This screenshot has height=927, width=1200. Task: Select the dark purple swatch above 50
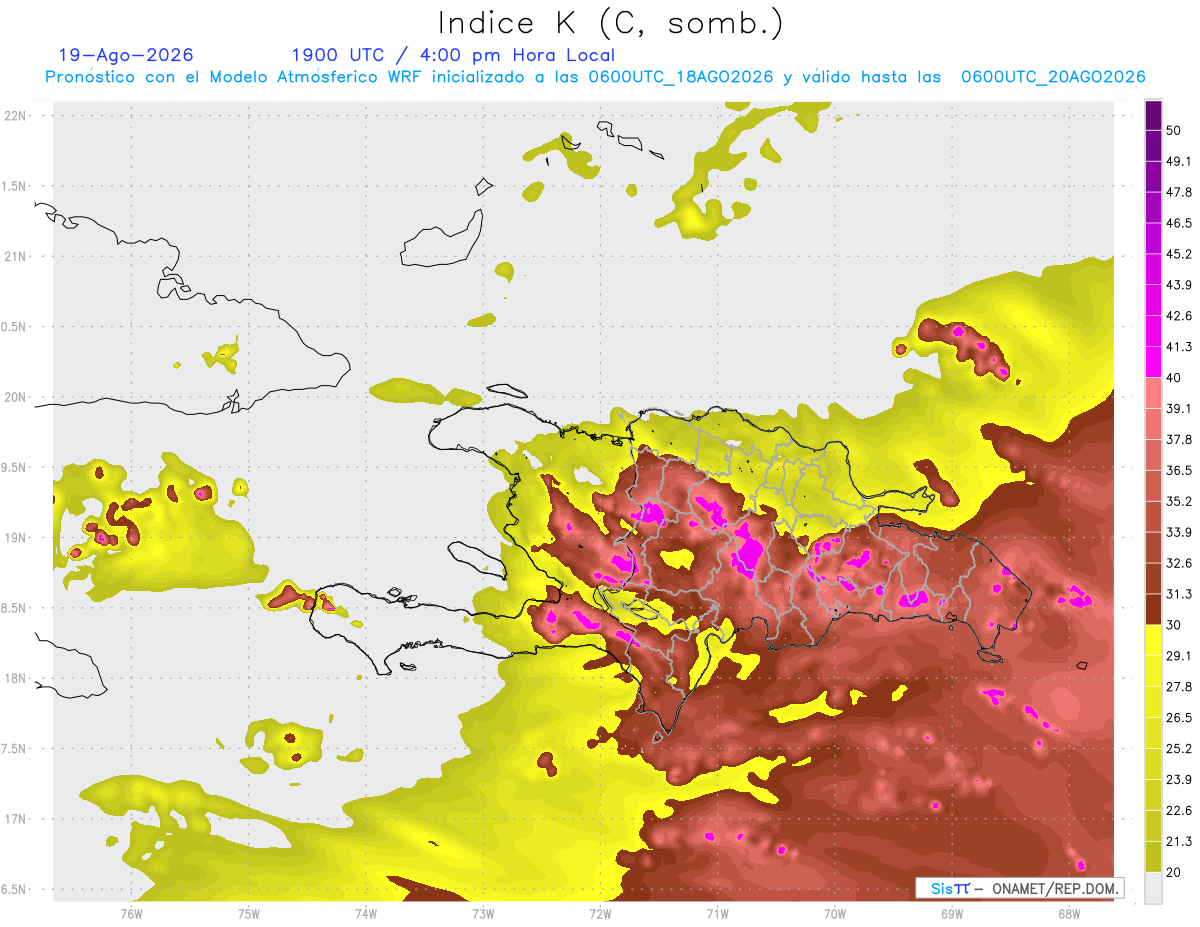(x=1153, y=115)
